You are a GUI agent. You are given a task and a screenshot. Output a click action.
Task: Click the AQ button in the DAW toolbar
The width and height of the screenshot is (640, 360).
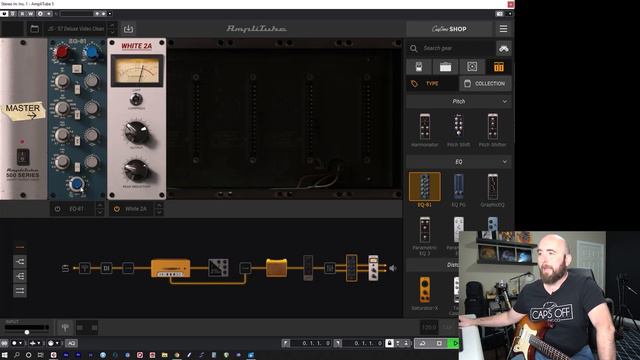(x=71, y=343)
